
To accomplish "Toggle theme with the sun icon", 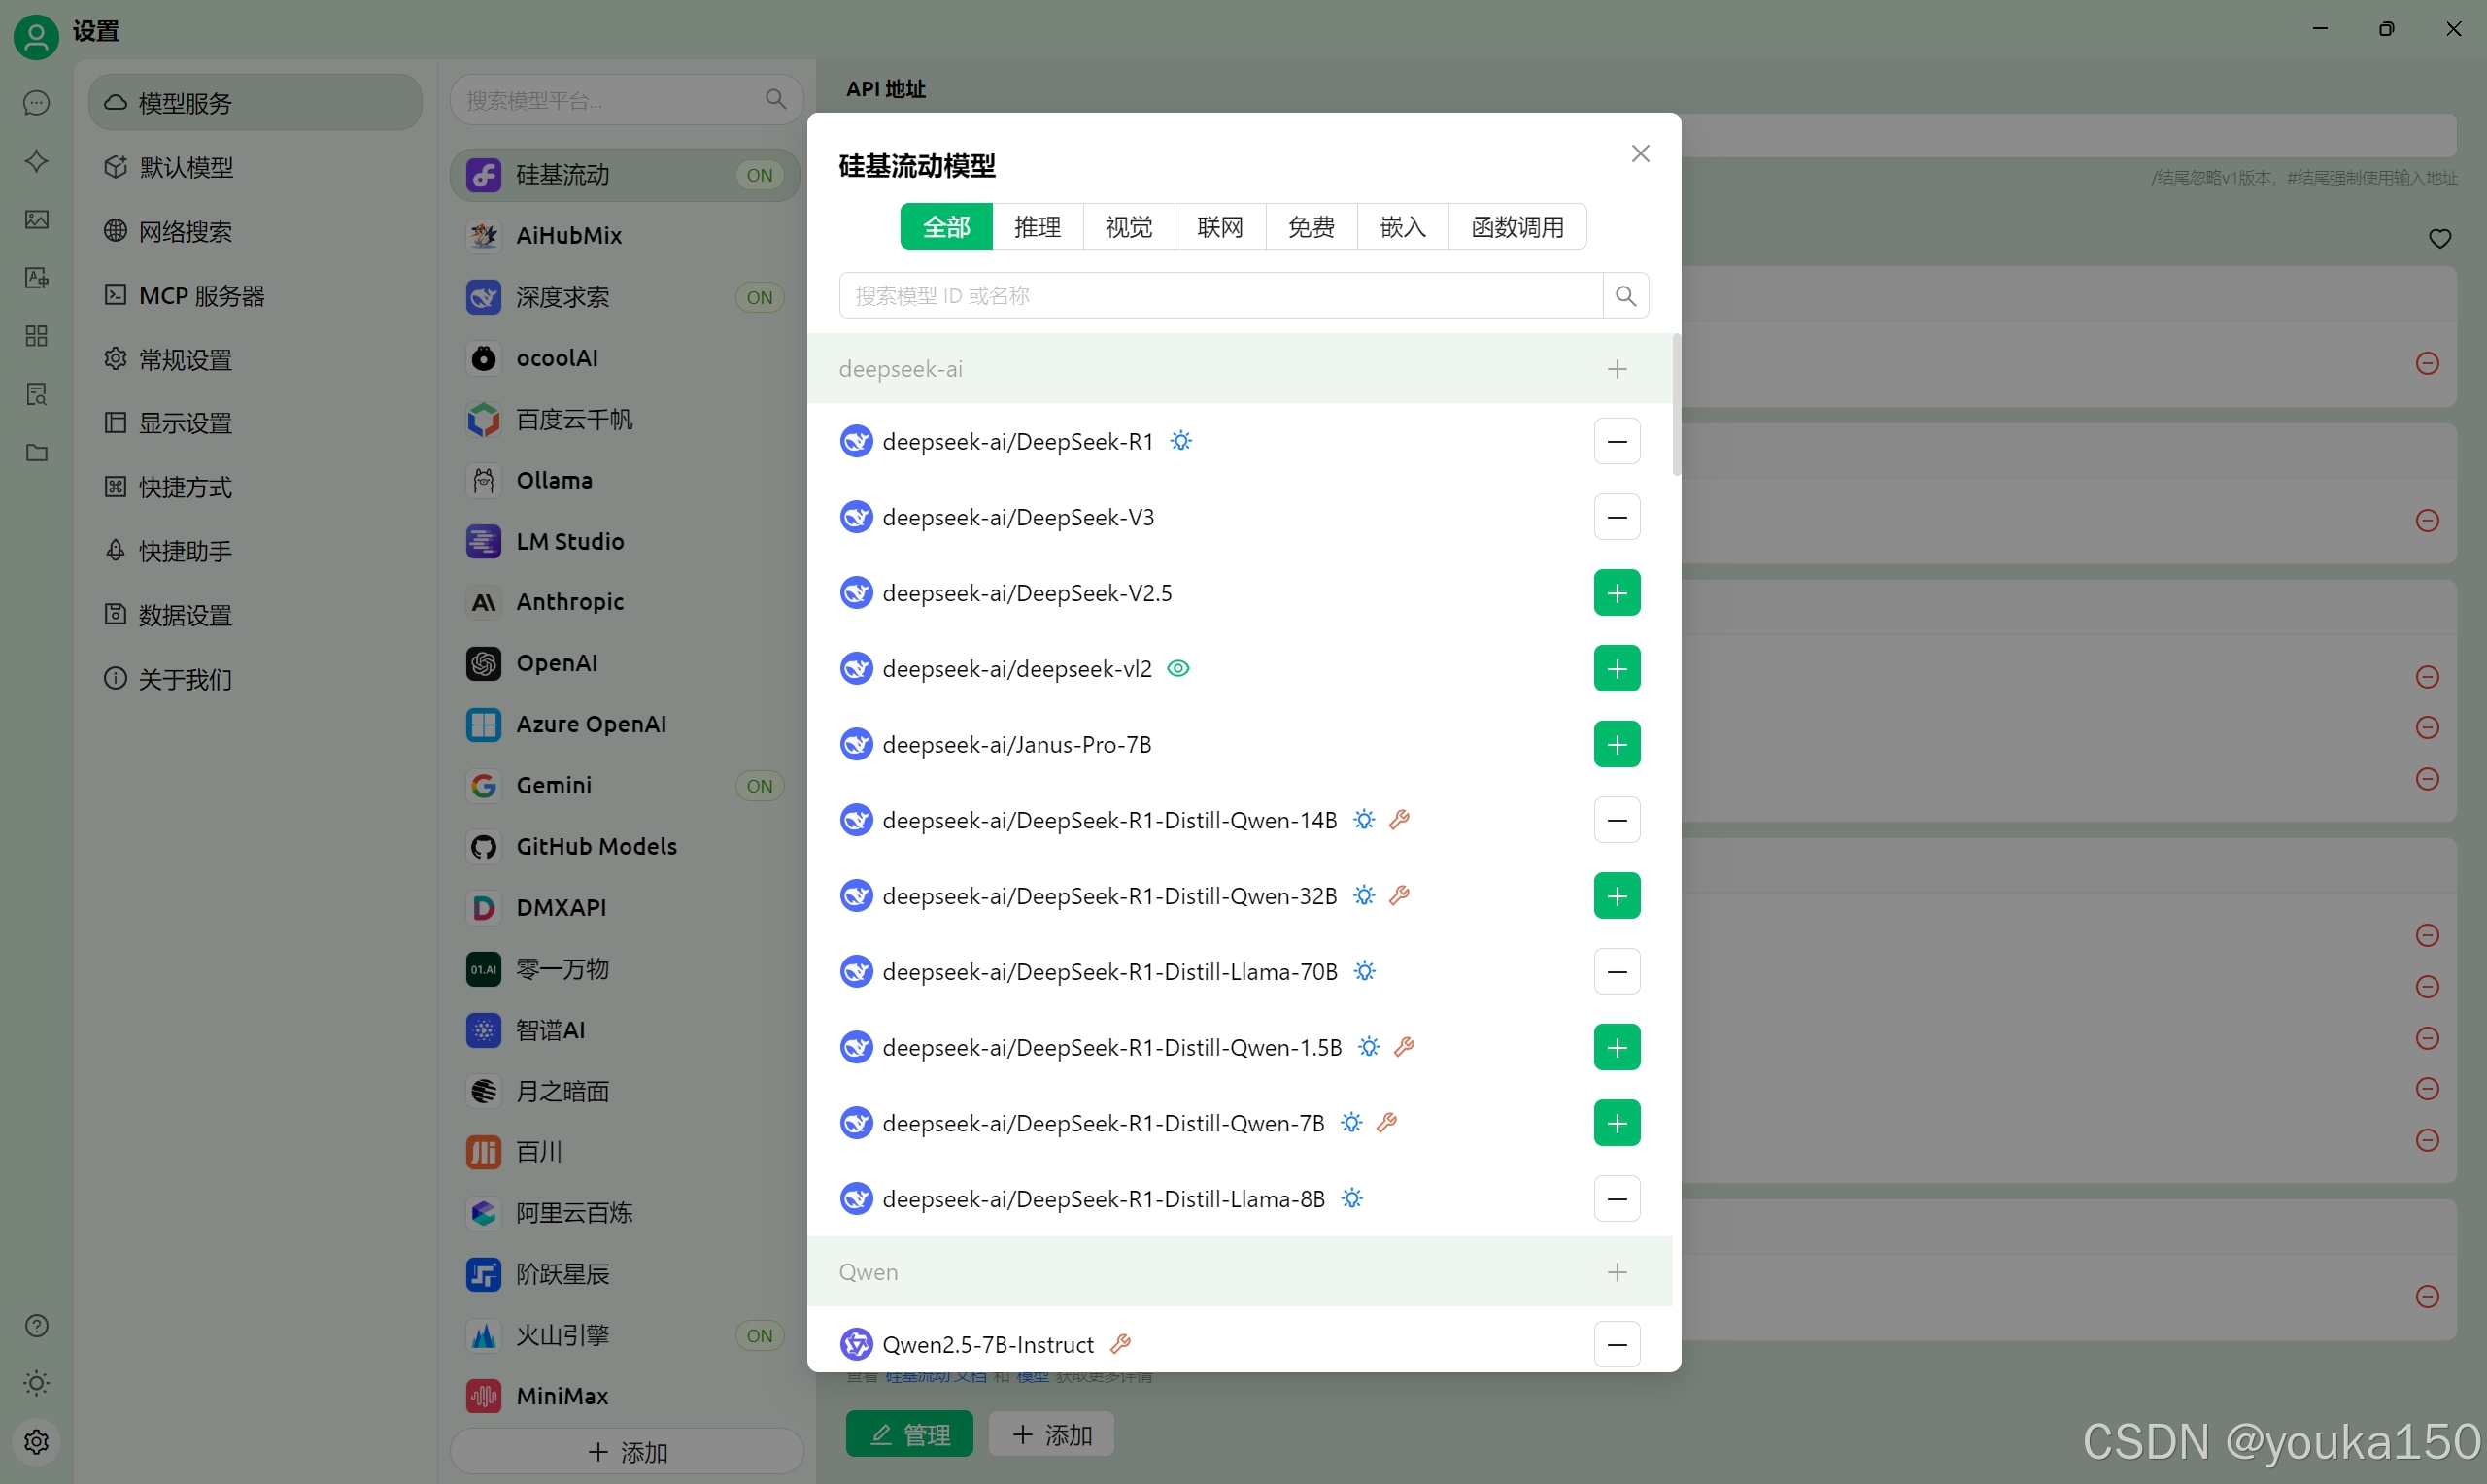I will (x=37, y=1384).
